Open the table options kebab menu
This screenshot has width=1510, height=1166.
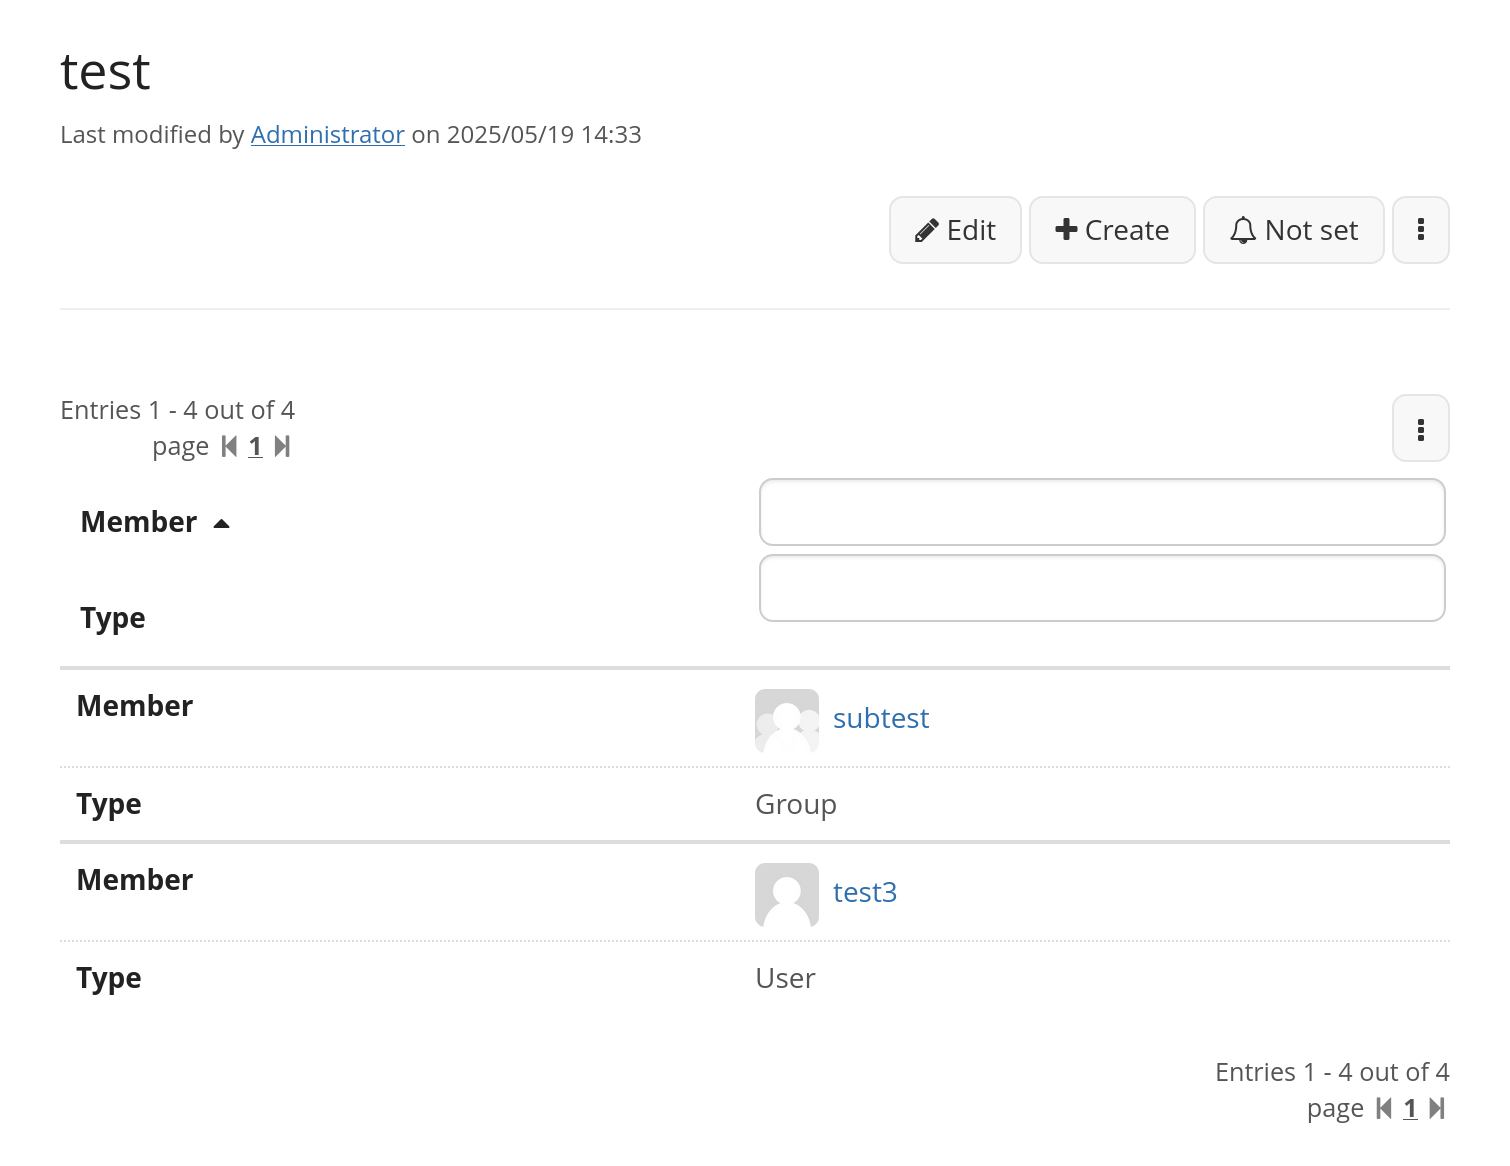[1420, 429]
